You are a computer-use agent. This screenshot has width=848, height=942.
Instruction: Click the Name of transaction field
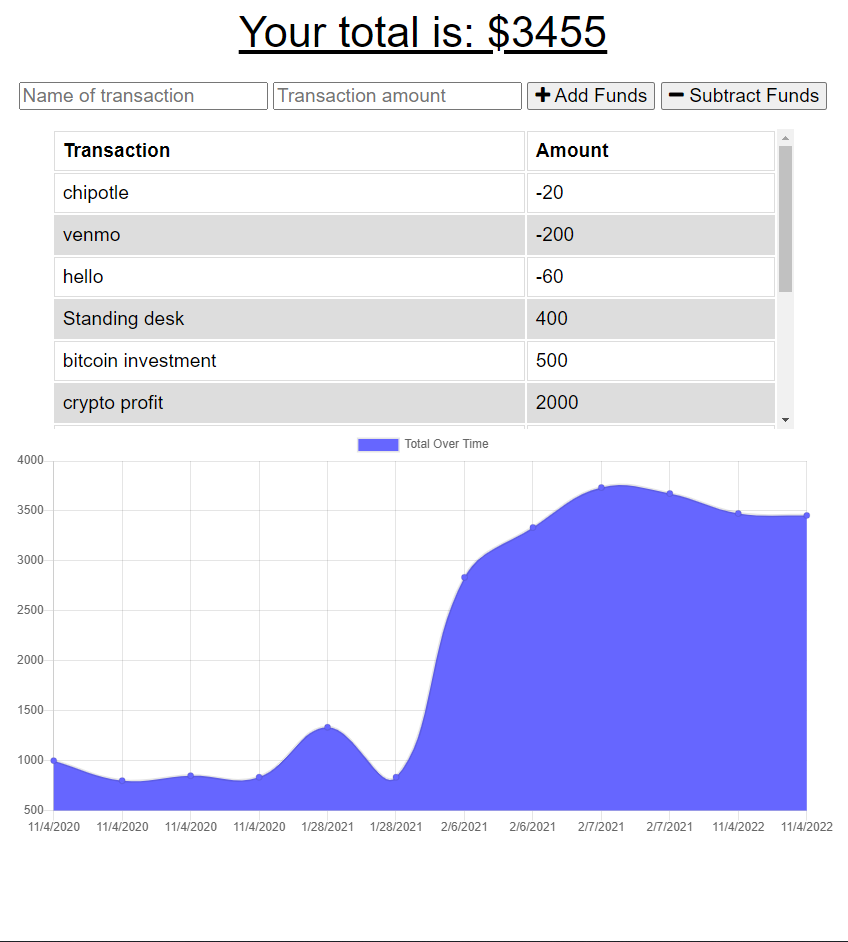[143, 96]
